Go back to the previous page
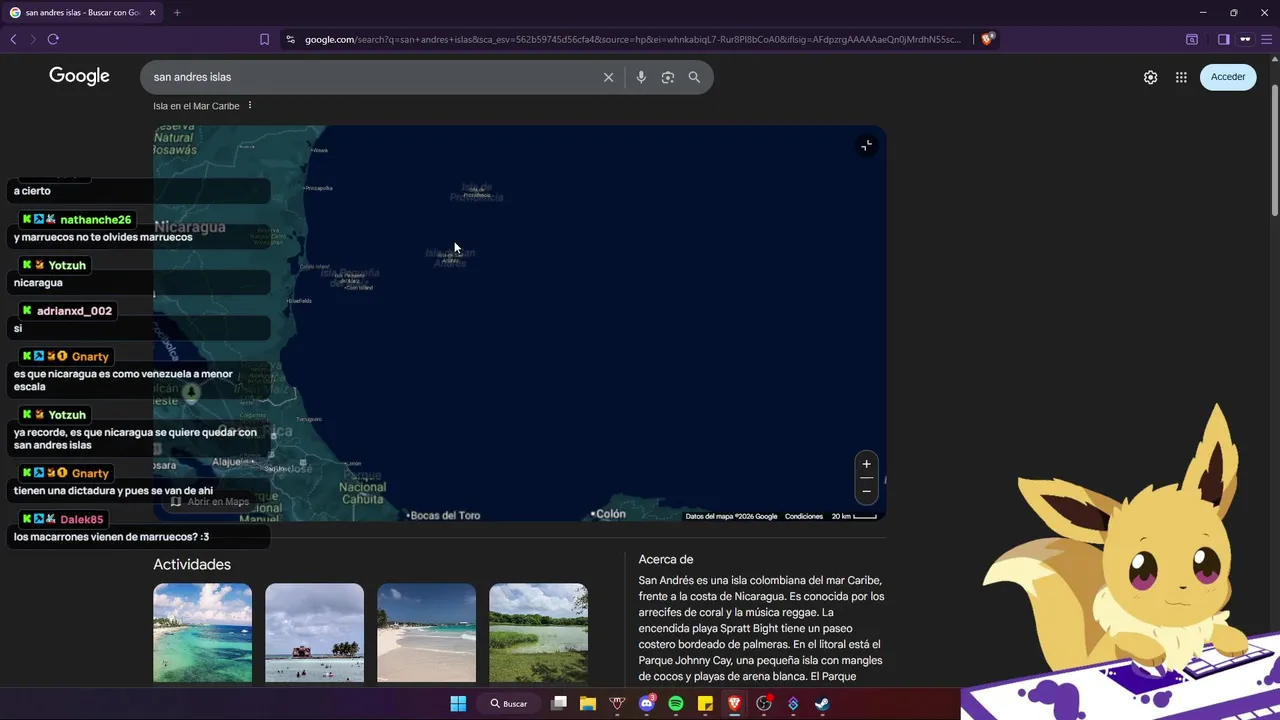Image resolution: width=1280 pixels, height=720 pixels. pos(13,39)
